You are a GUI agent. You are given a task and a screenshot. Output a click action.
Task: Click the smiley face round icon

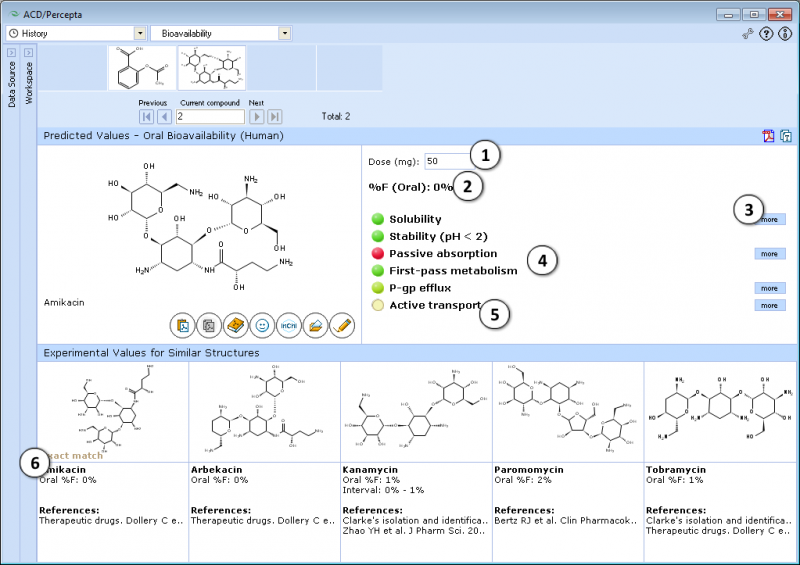tap(261, 325)
